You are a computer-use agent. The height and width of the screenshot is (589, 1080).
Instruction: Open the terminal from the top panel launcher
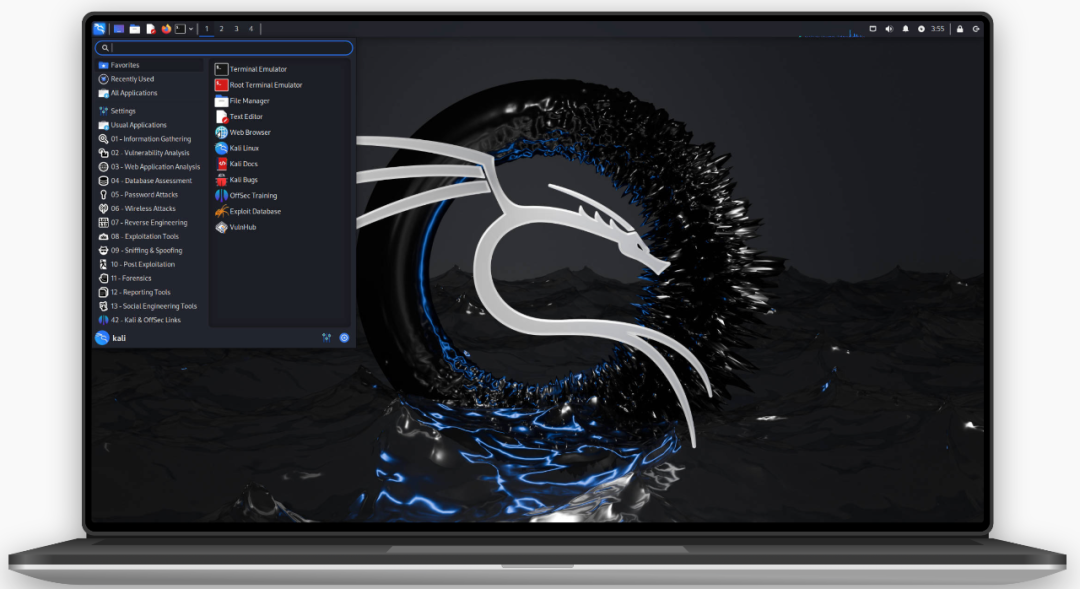[x=180, y=29]
